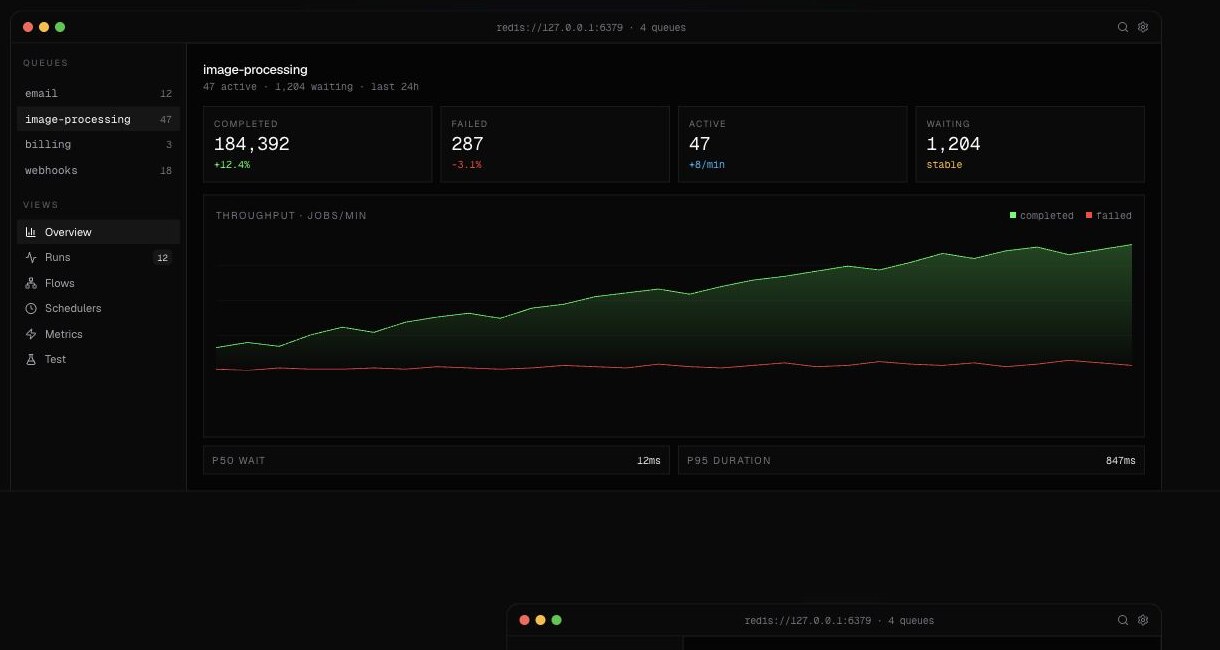Click the search icon in second window
1220x650 pixels.
[x=1123, y=620]
